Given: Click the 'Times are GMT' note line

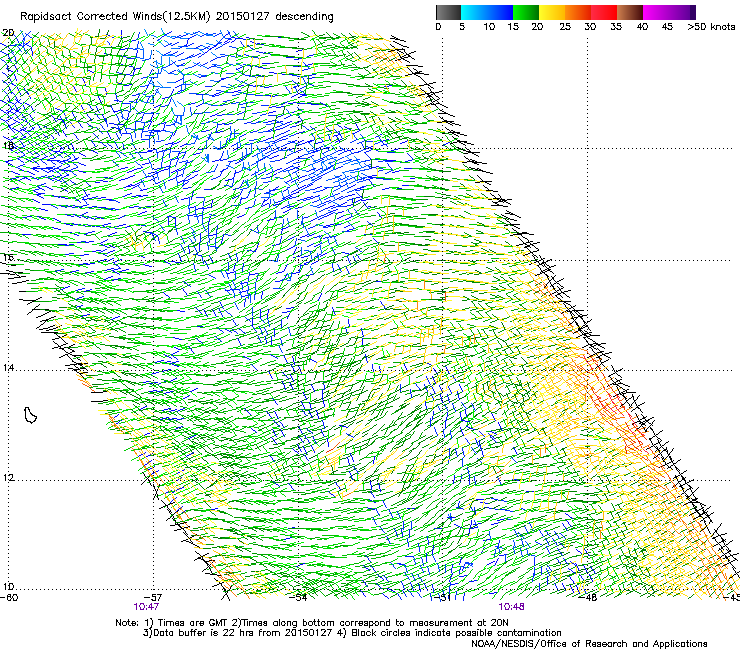Looking at the screenshot, I should click(312, 623).
